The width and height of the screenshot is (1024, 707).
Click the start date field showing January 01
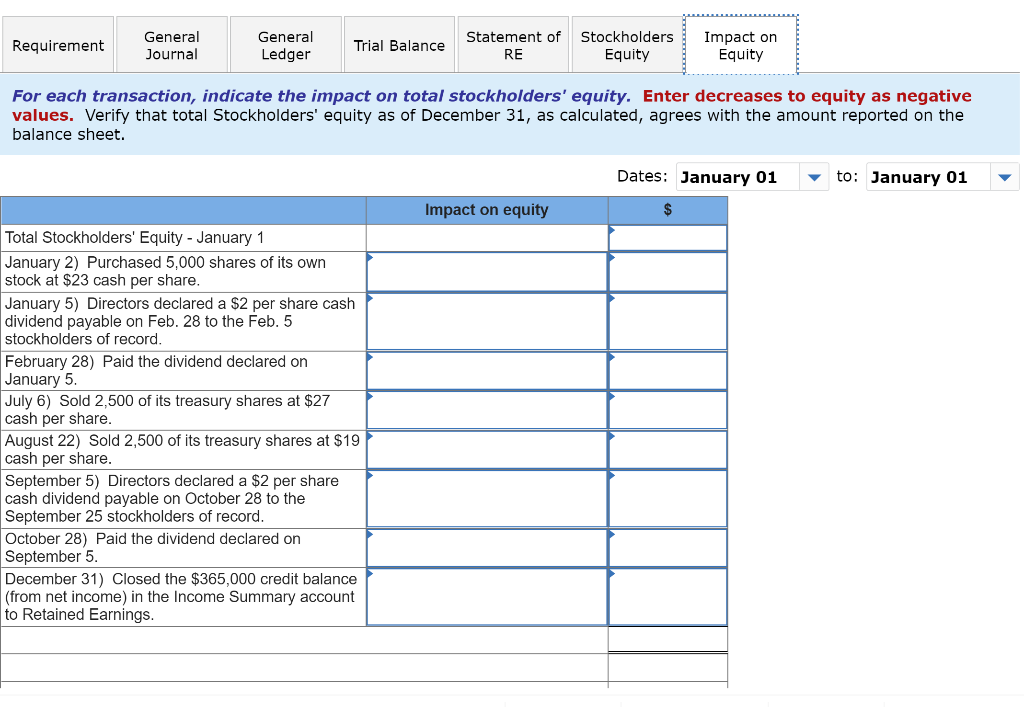738,177
